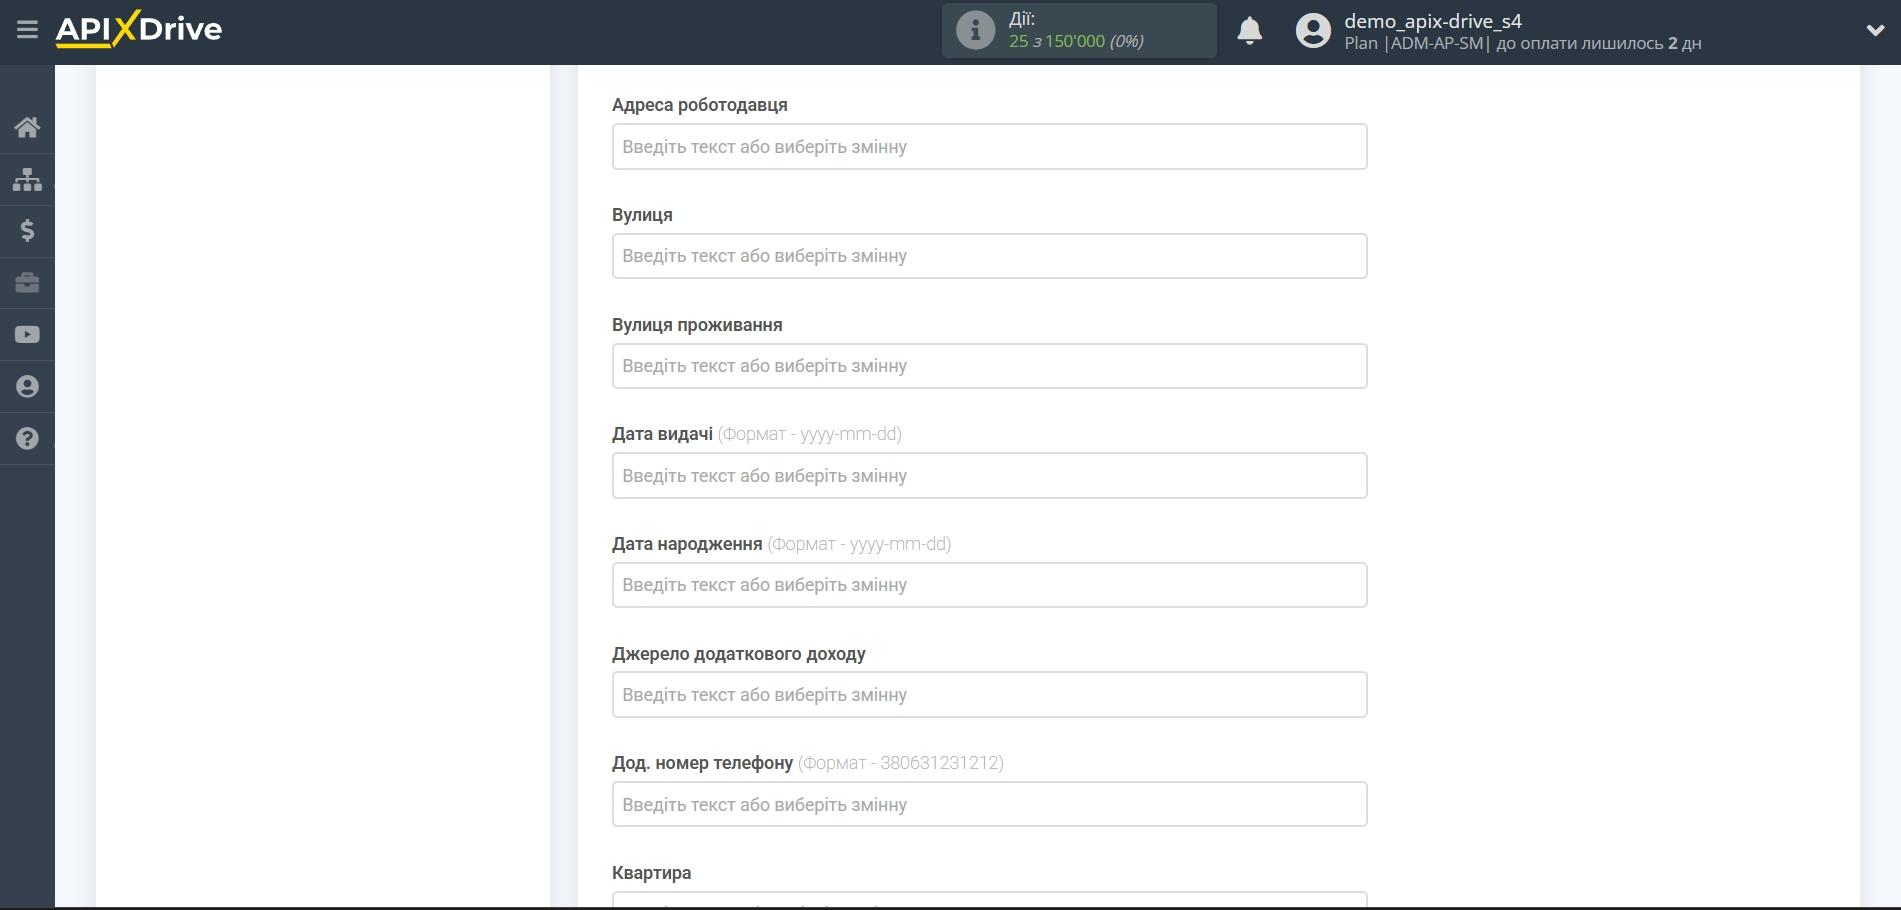Focus the Адреса роботодавця field
This screenshot has width=1901, height=910.
[x=989, y=147]
